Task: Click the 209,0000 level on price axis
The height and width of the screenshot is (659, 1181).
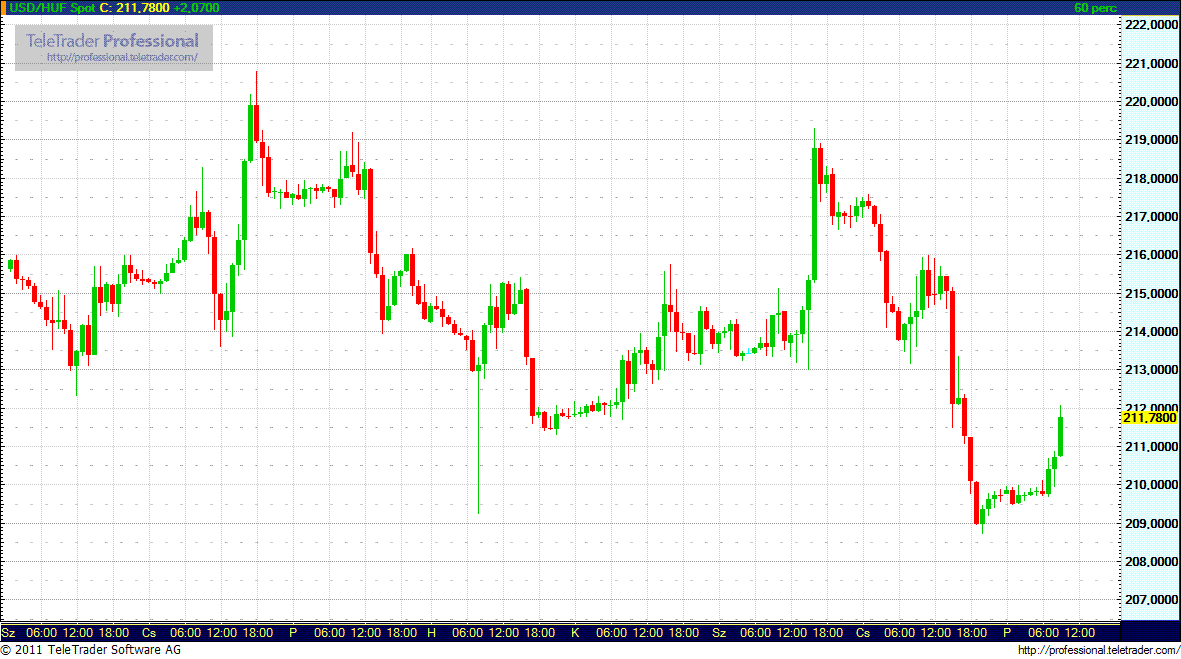Action: point(1151,524)
